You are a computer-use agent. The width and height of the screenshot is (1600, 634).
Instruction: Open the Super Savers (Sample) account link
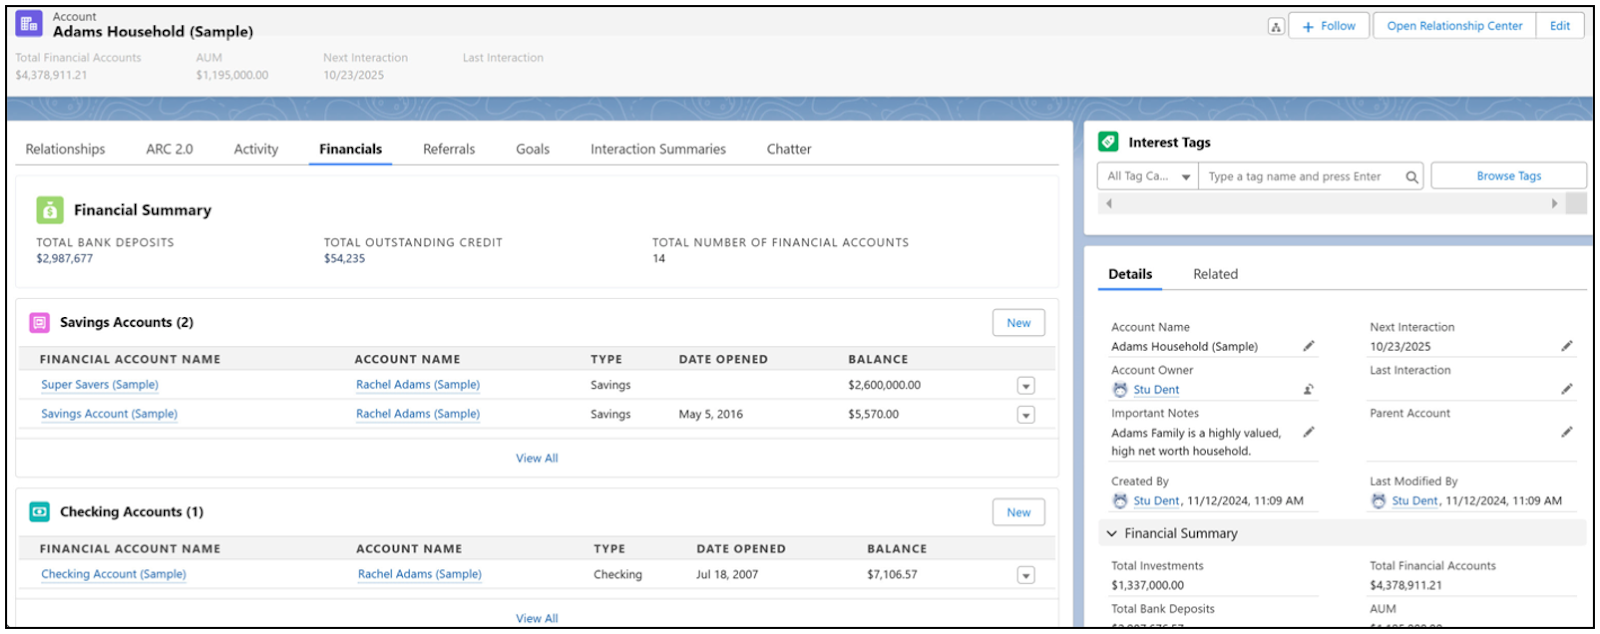(100, 385)
